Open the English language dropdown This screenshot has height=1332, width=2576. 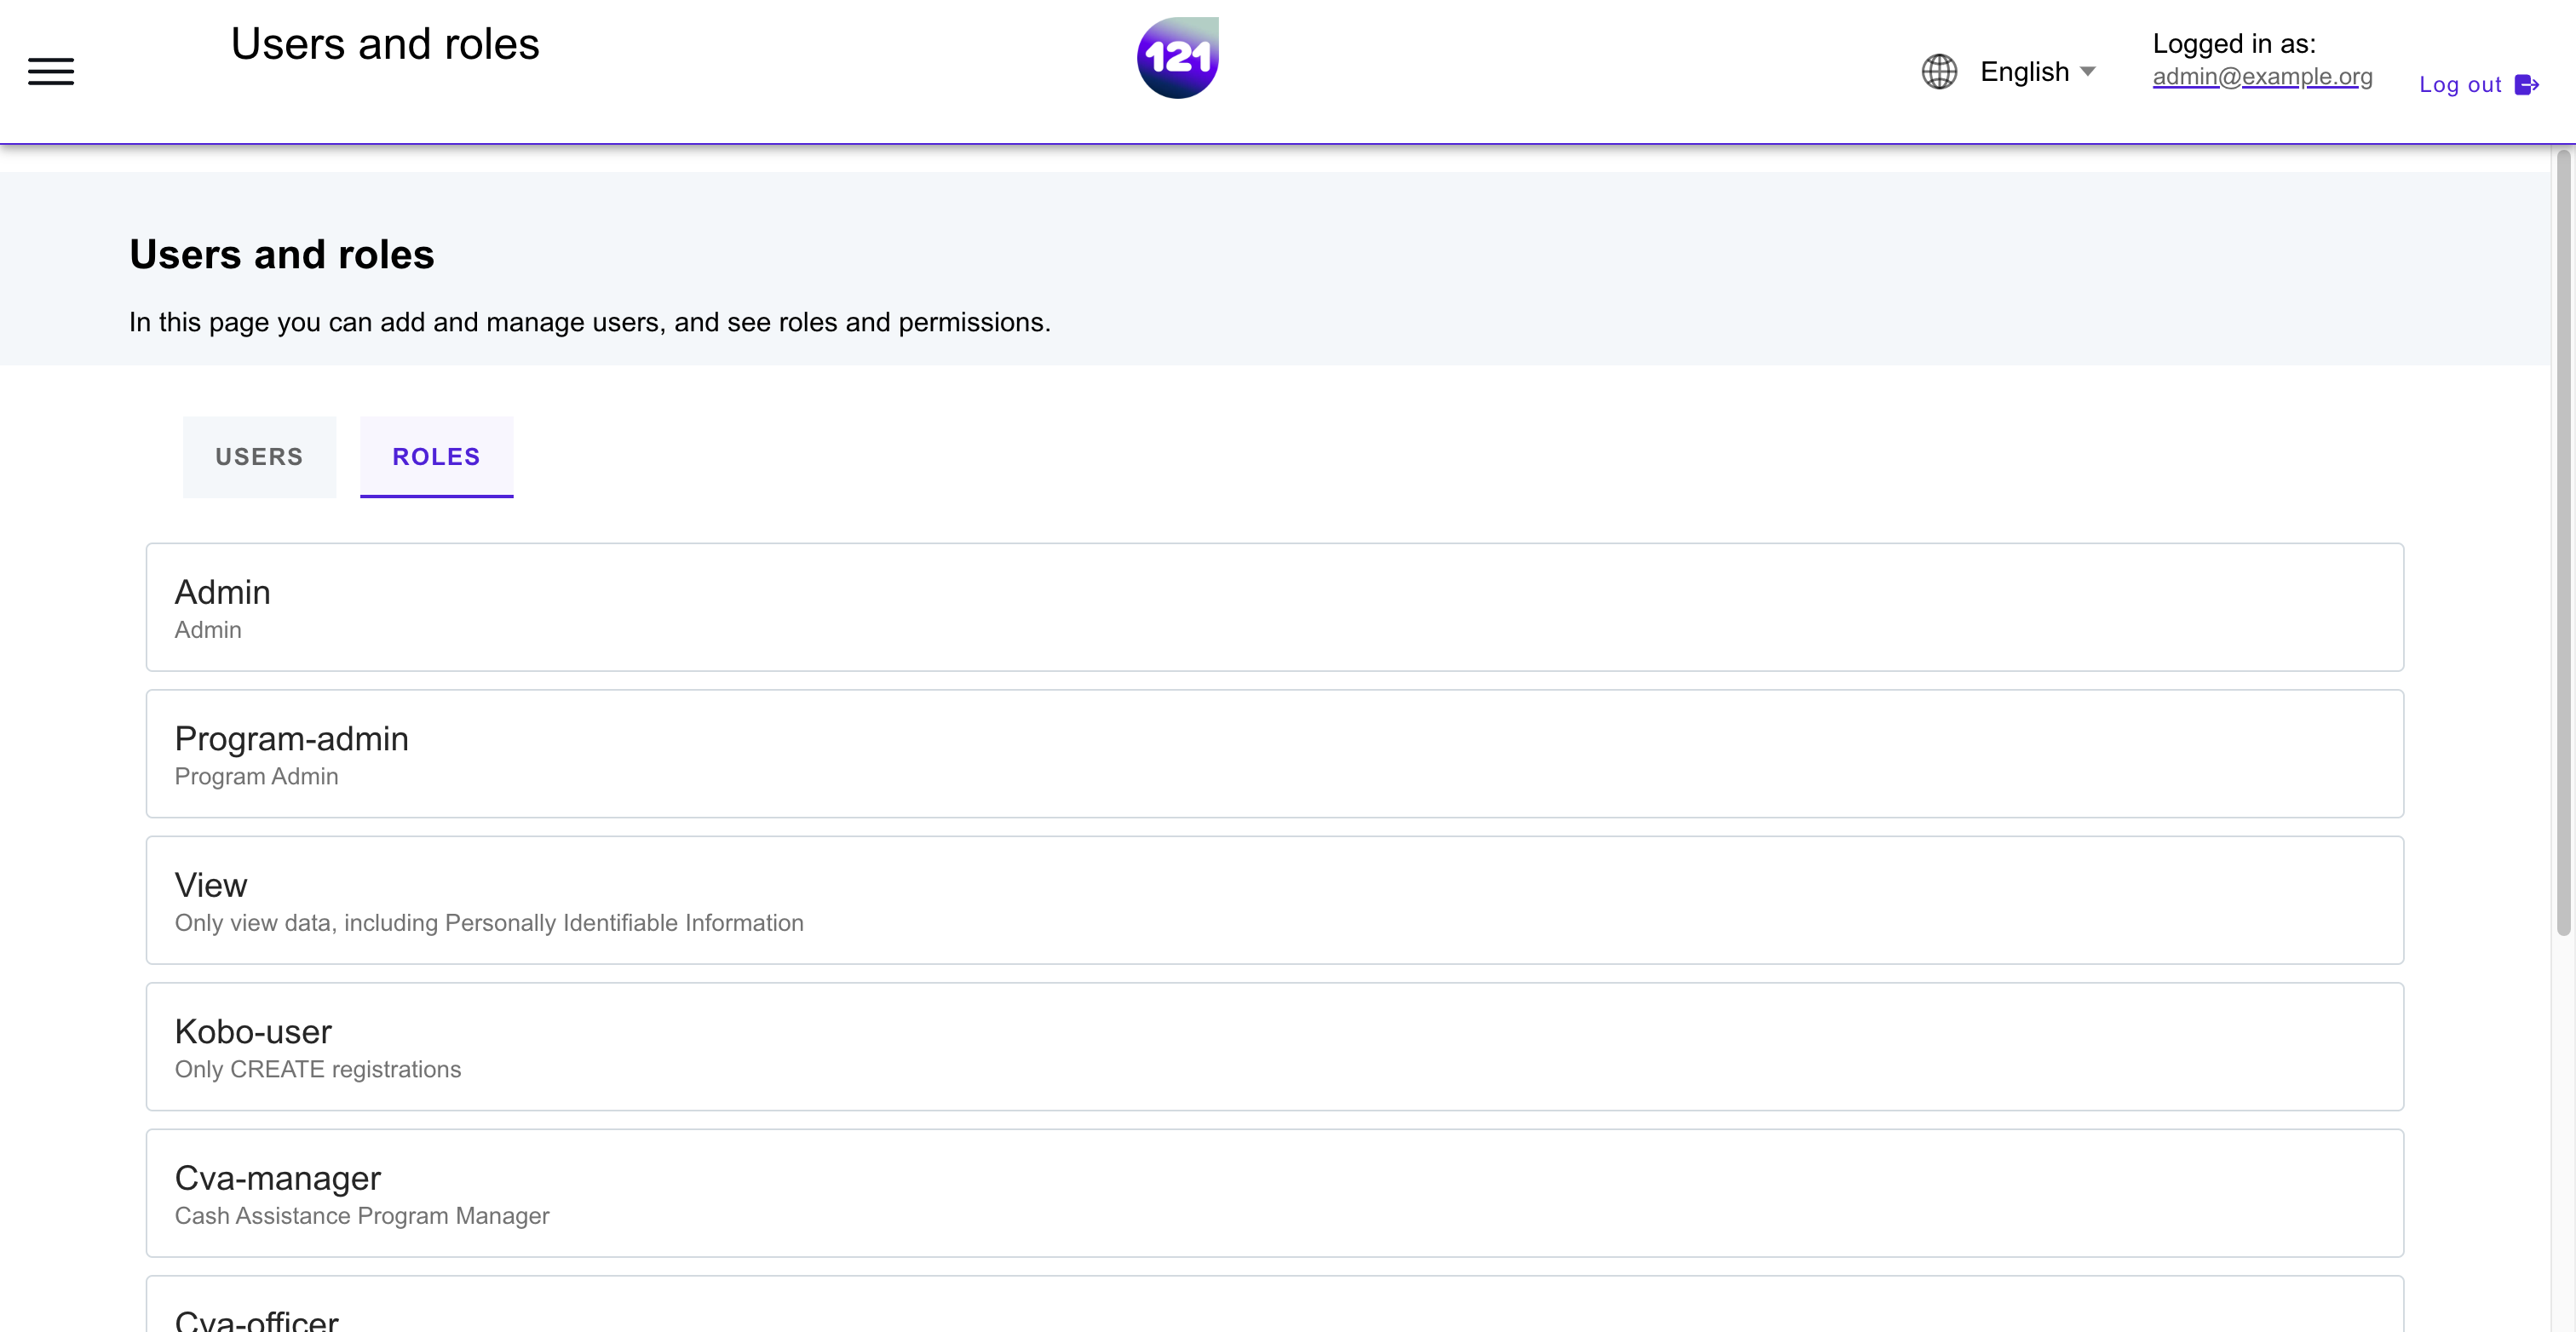2037,71
